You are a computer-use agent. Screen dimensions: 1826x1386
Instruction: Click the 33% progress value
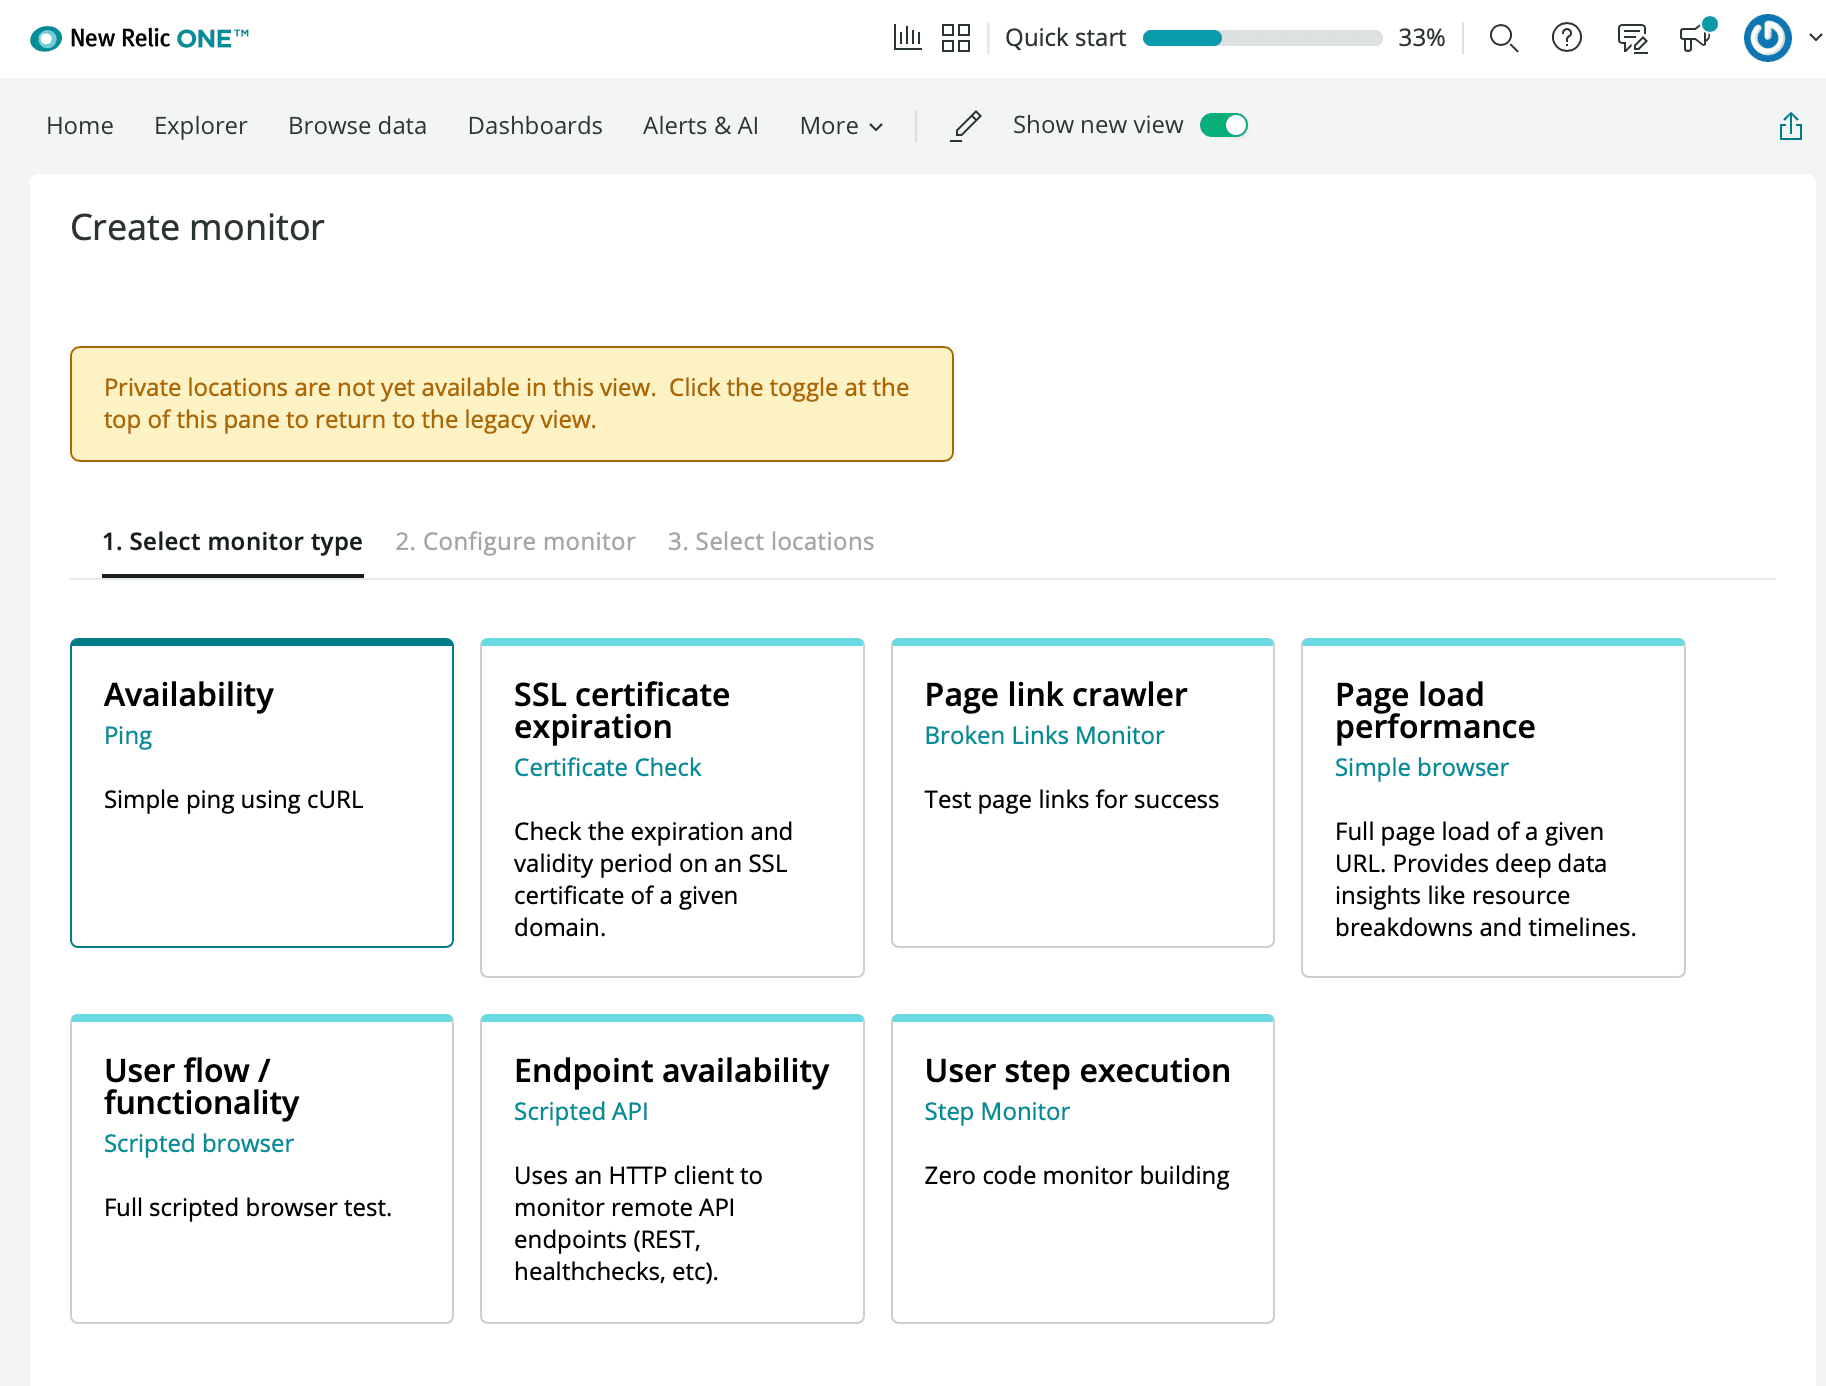tap(1421, 38)
